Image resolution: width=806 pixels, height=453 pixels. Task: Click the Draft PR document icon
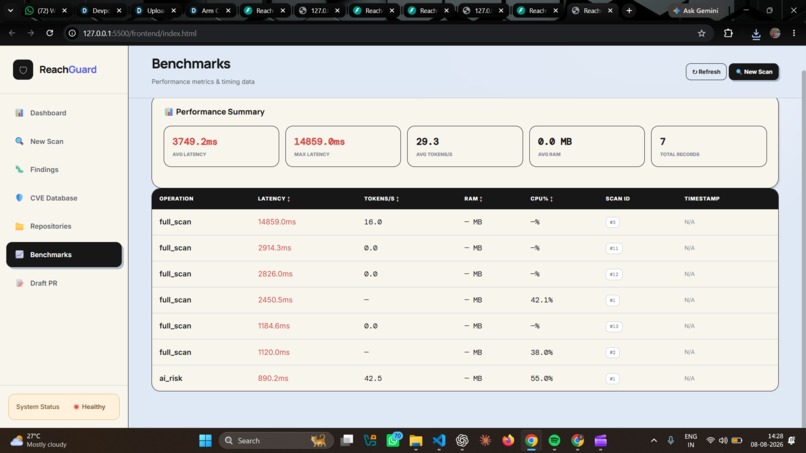point(20,283)
